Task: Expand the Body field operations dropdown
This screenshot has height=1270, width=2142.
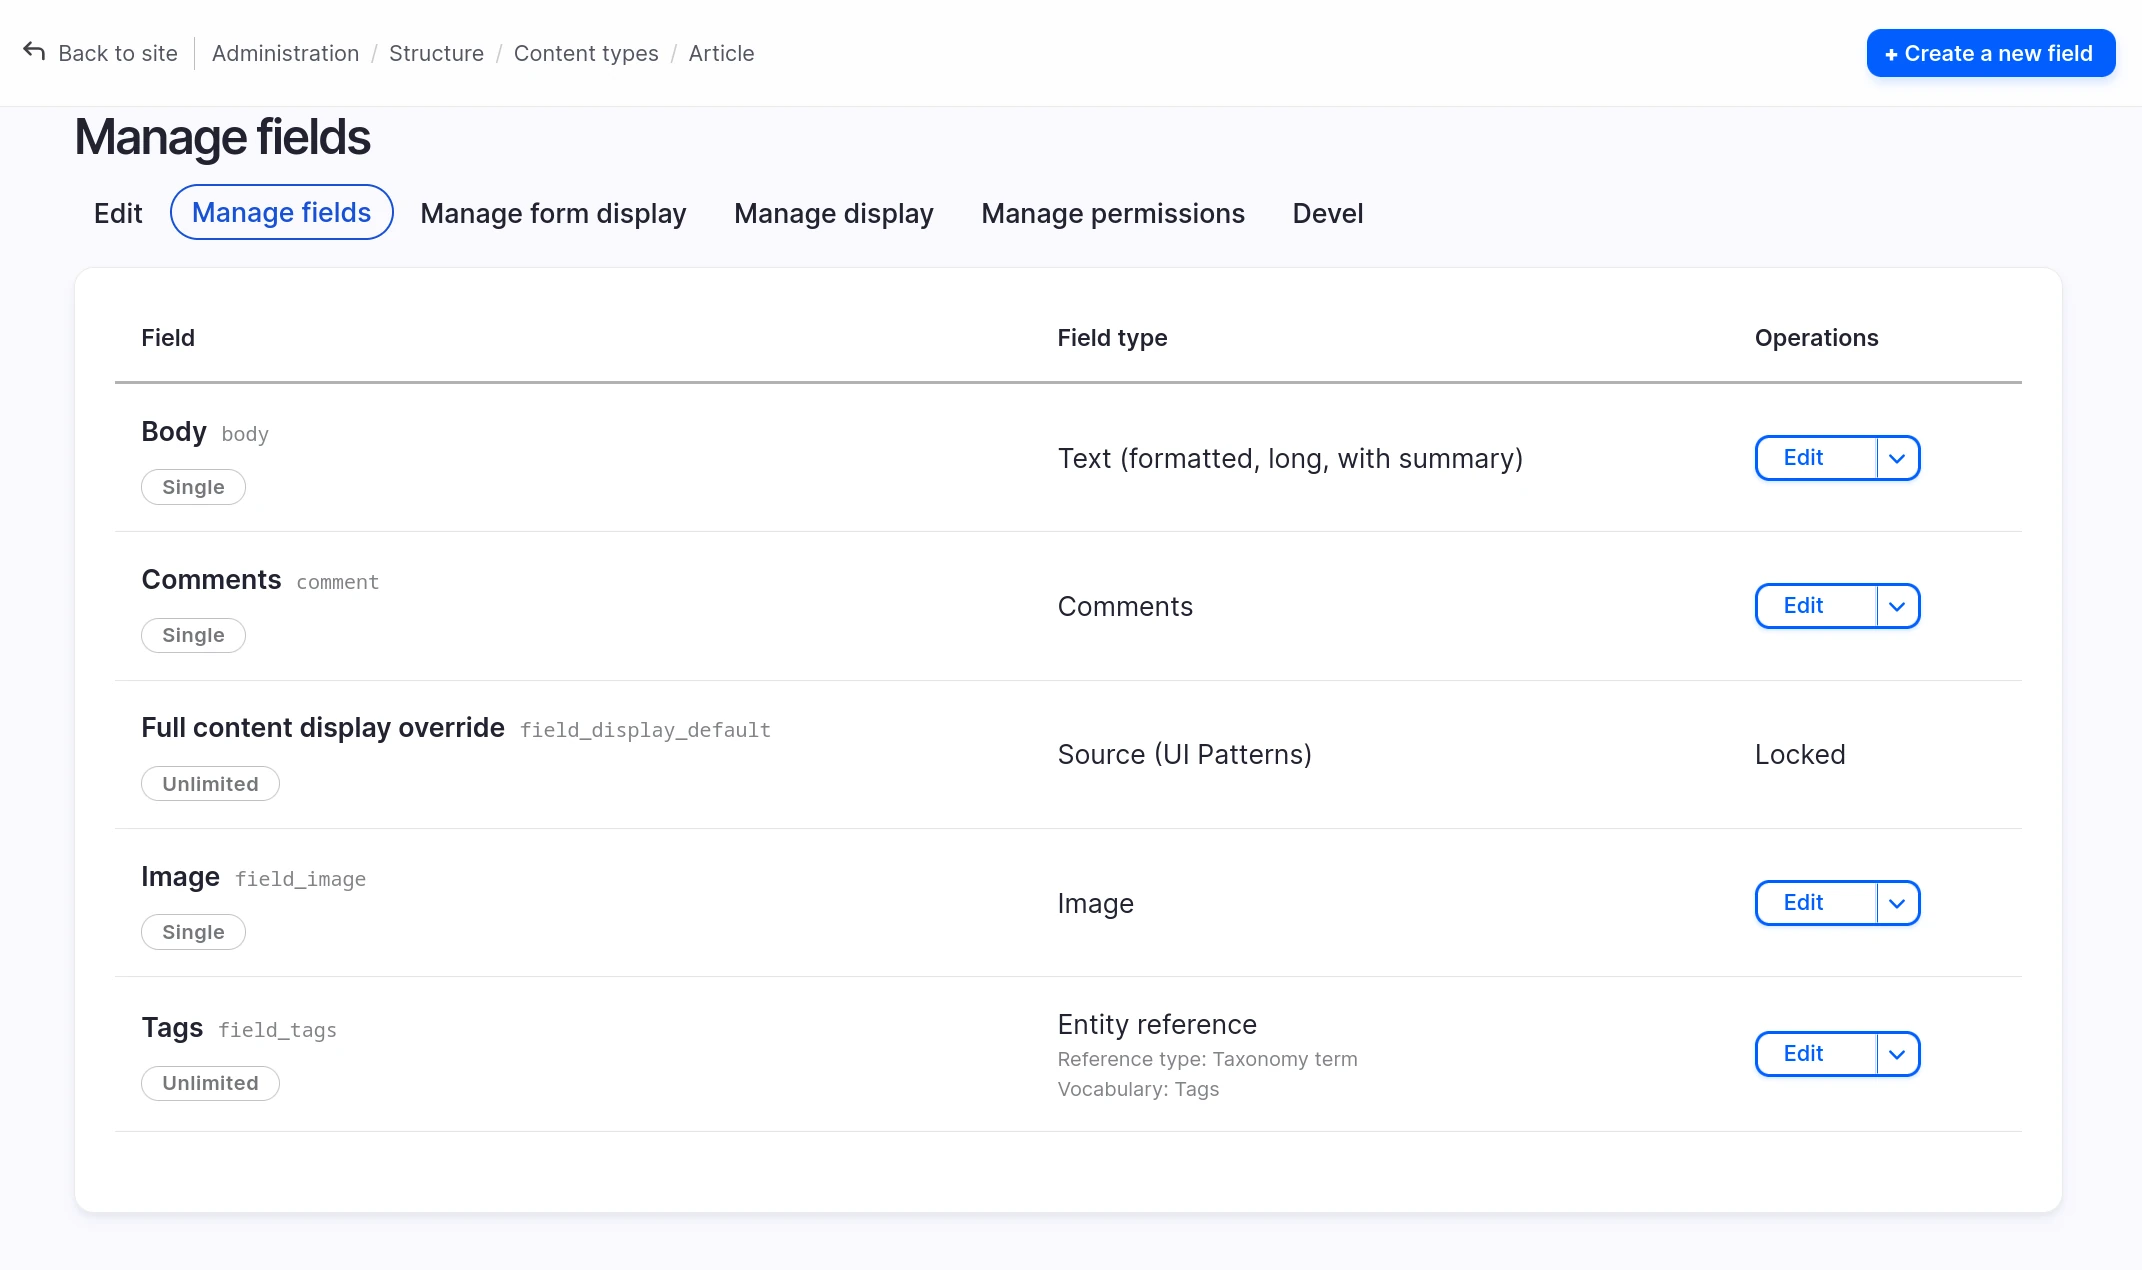Action: pos(1897,458)
